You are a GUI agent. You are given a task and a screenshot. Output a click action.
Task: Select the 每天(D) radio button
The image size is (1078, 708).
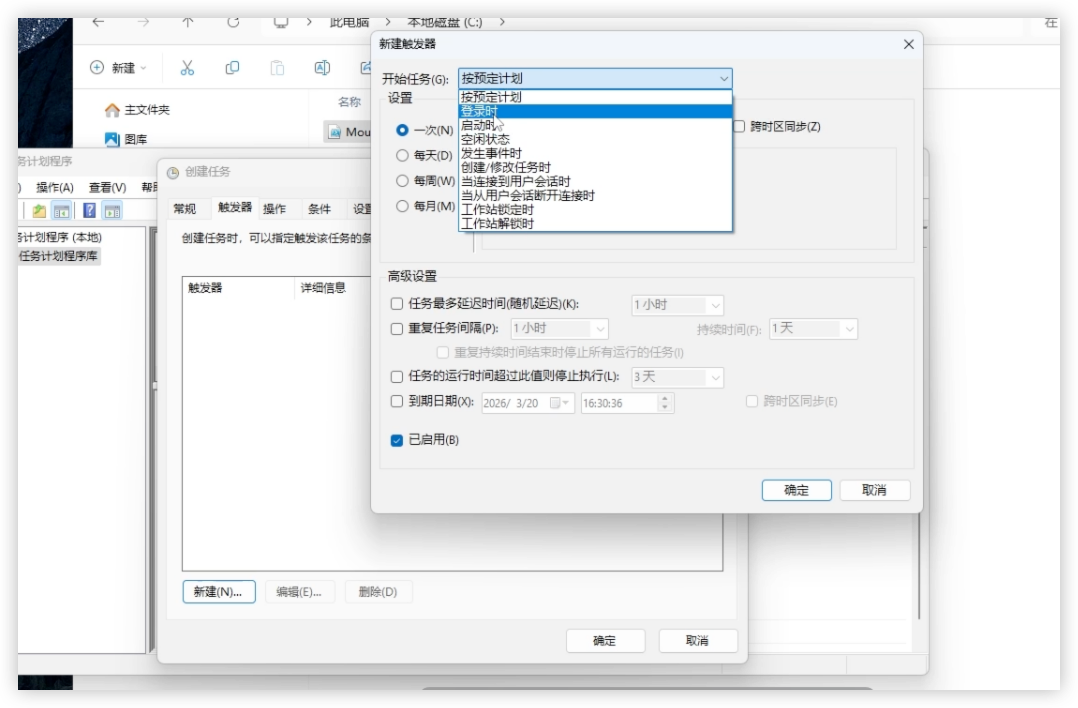[x=403, y=156]
